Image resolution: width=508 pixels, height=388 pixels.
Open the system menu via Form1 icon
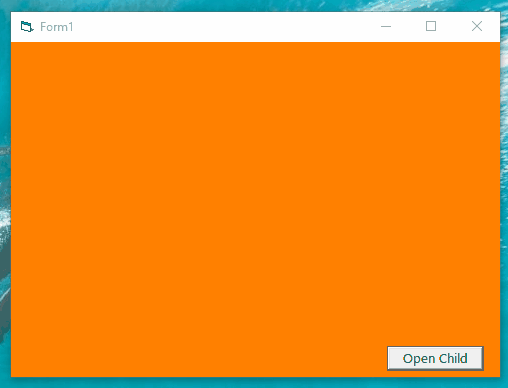27,26
